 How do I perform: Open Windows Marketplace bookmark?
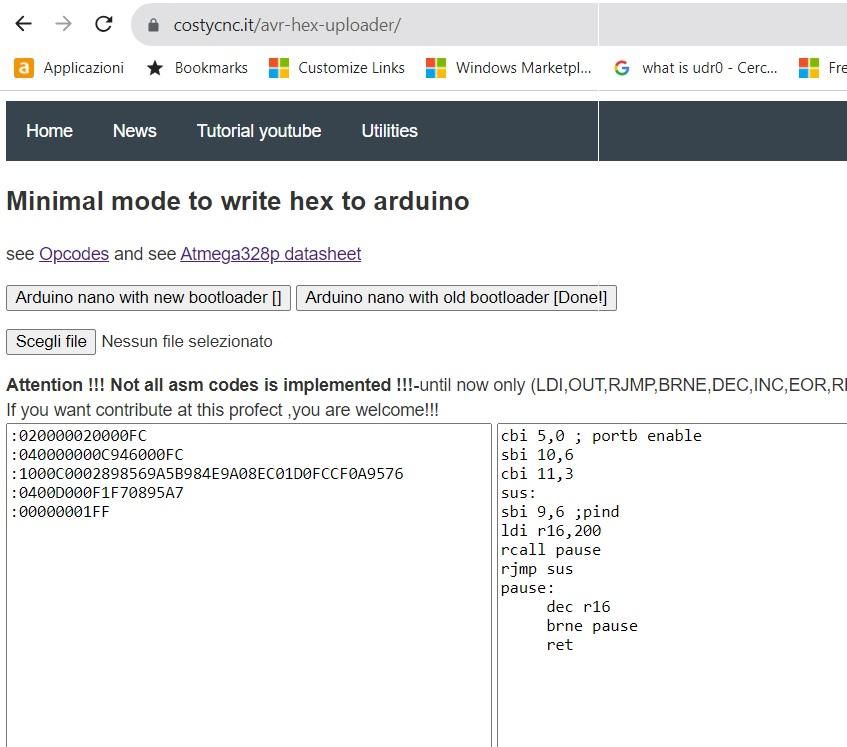[x=508, y=68]
